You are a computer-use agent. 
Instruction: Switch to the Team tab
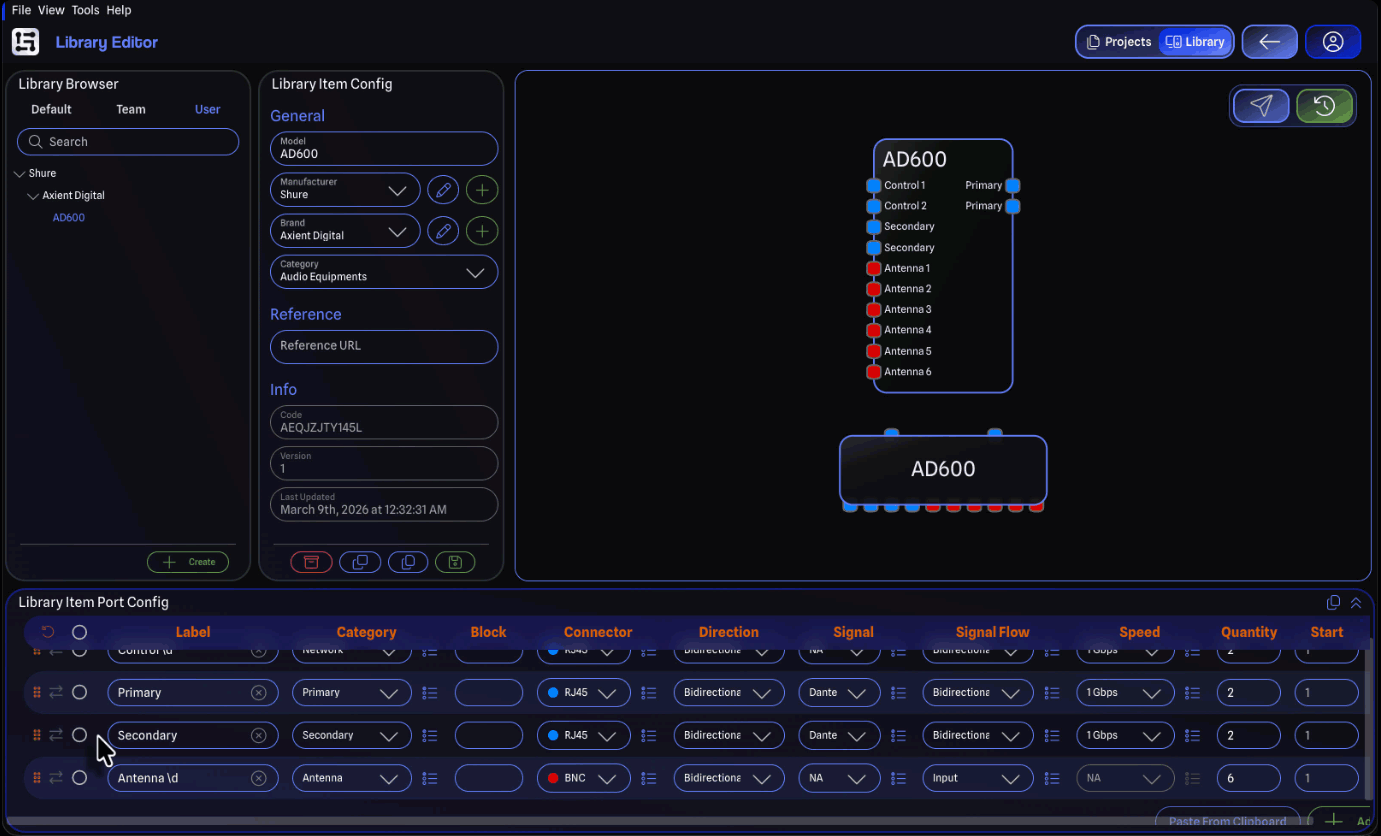131,110
